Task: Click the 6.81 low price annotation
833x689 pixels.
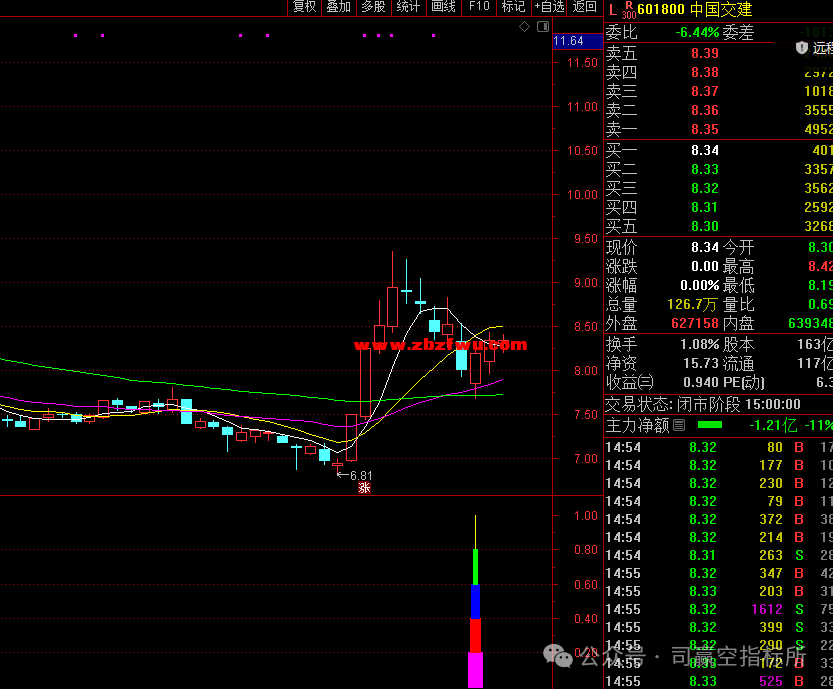Action: (361, 475)
